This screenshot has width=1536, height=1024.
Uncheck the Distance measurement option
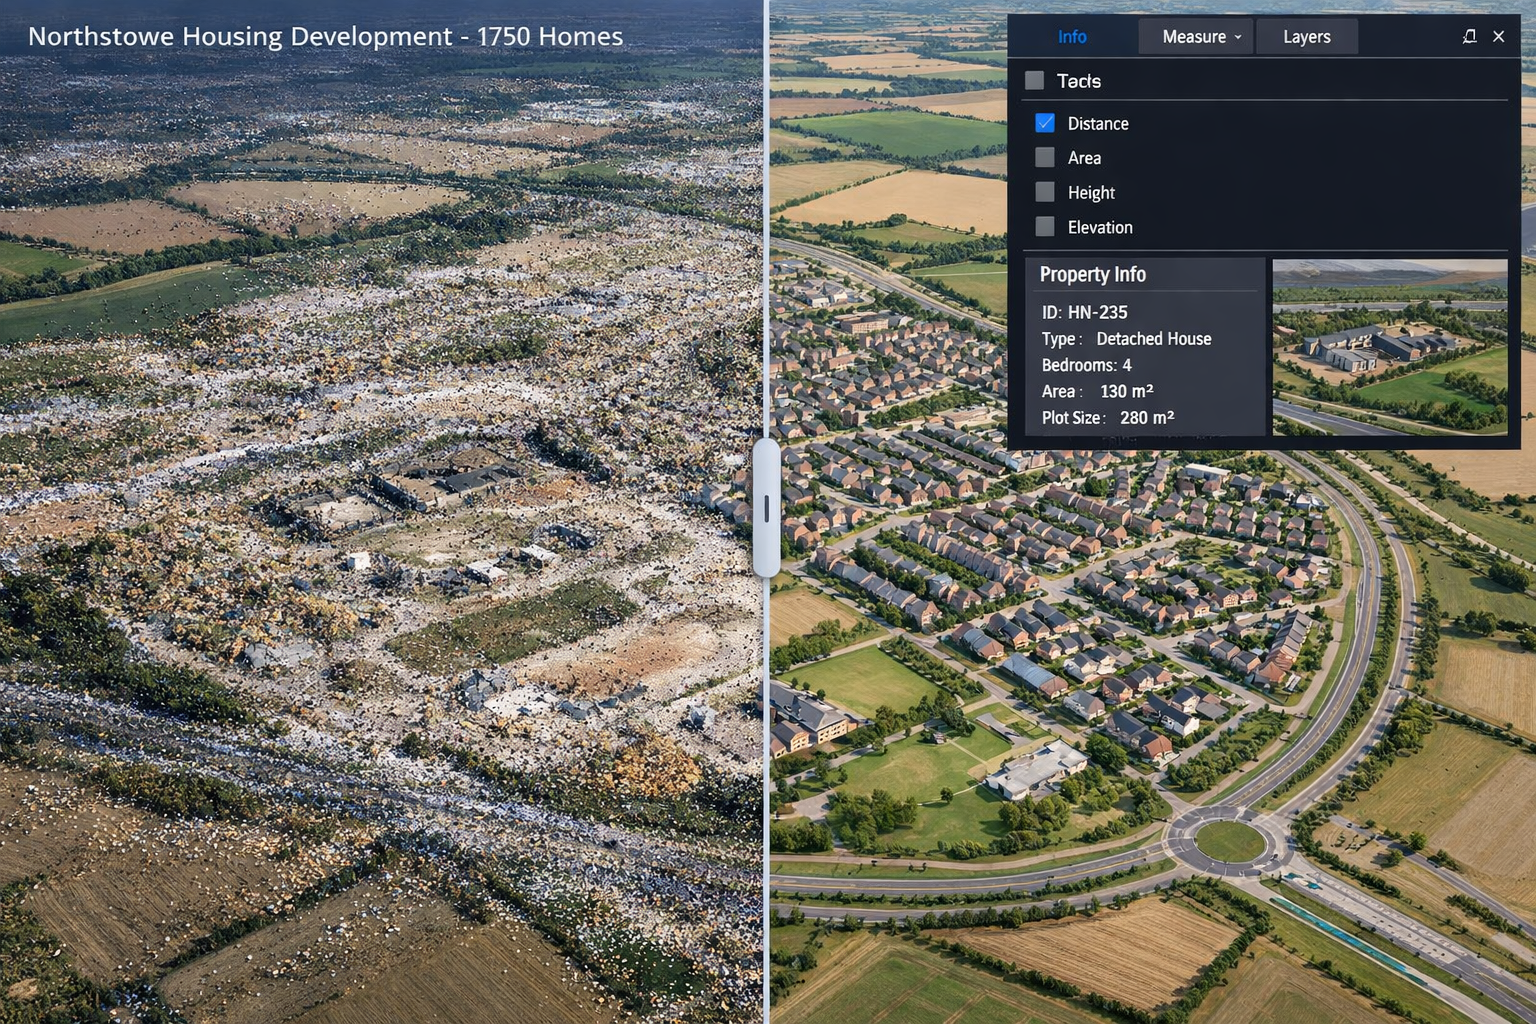pos(1045,122)
